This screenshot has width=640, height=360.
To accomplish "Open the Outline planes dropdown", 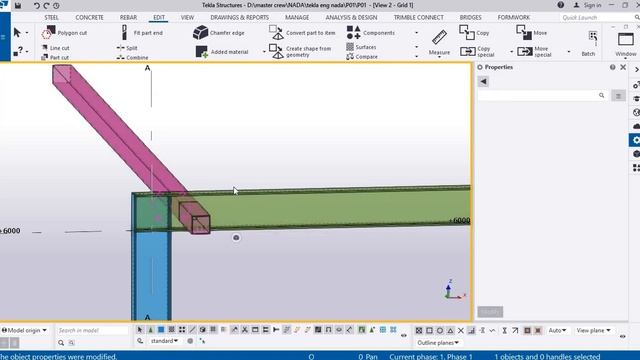I will (x=438, y=343).
